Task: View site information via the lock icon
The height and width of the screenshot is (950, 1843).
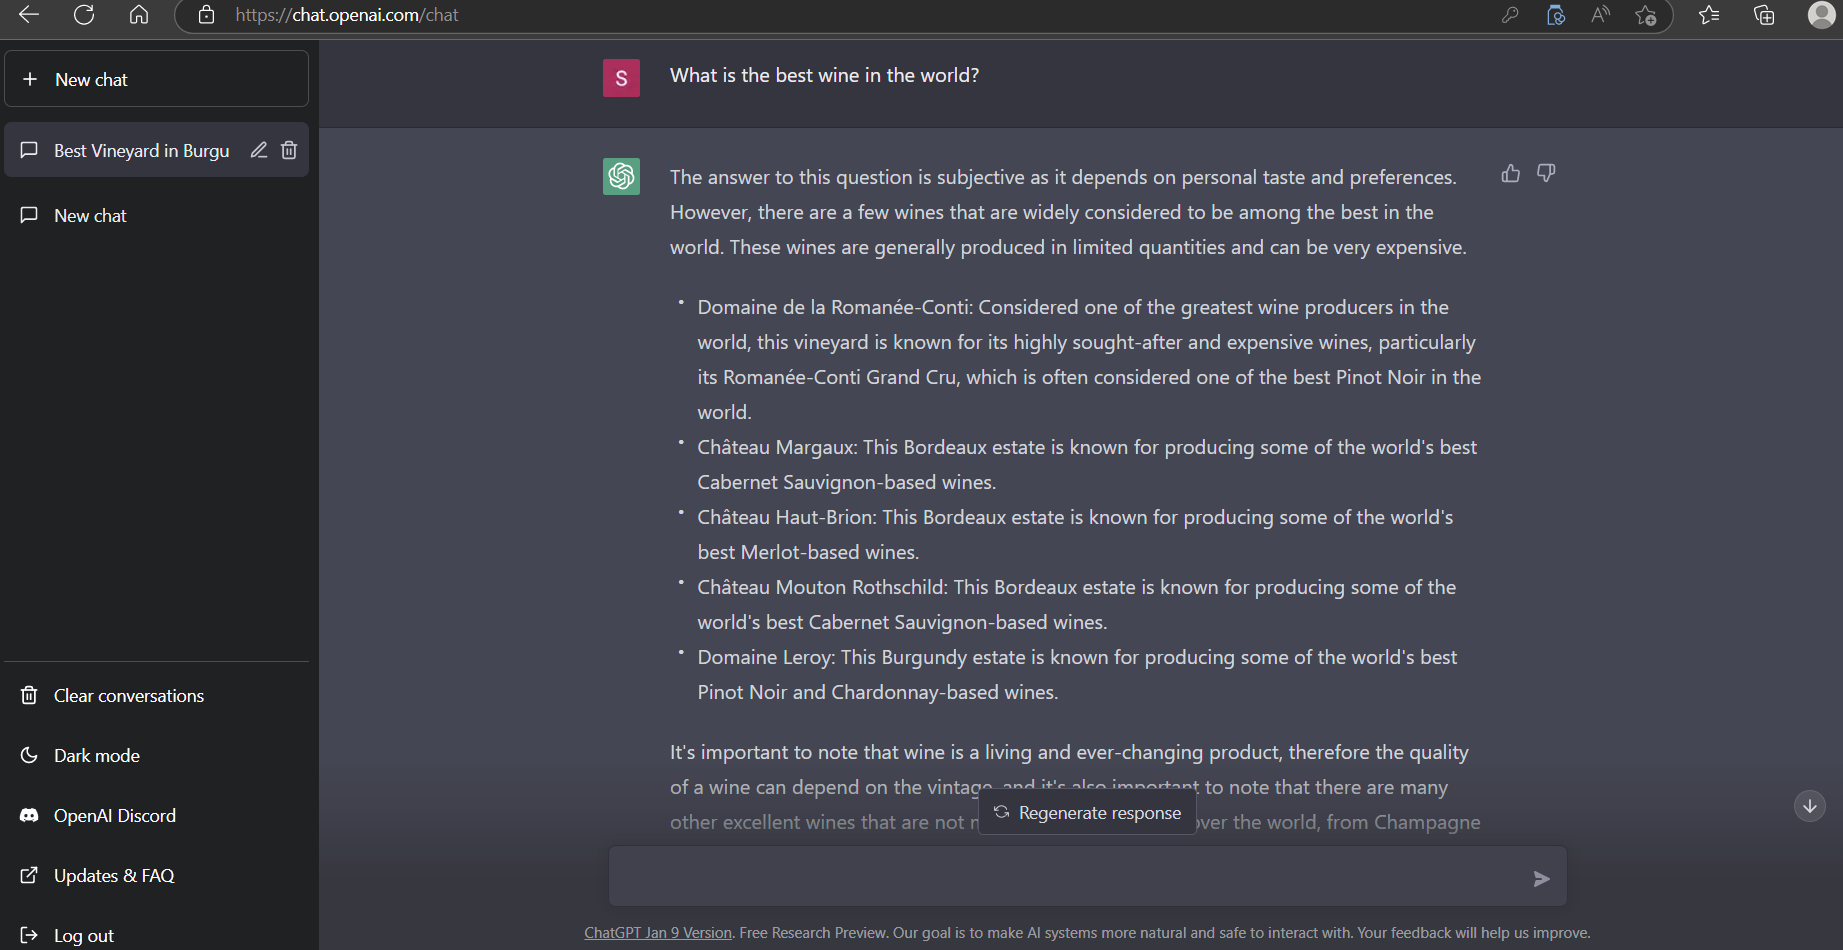Action: pyautogui.click(x=206, y=15)
